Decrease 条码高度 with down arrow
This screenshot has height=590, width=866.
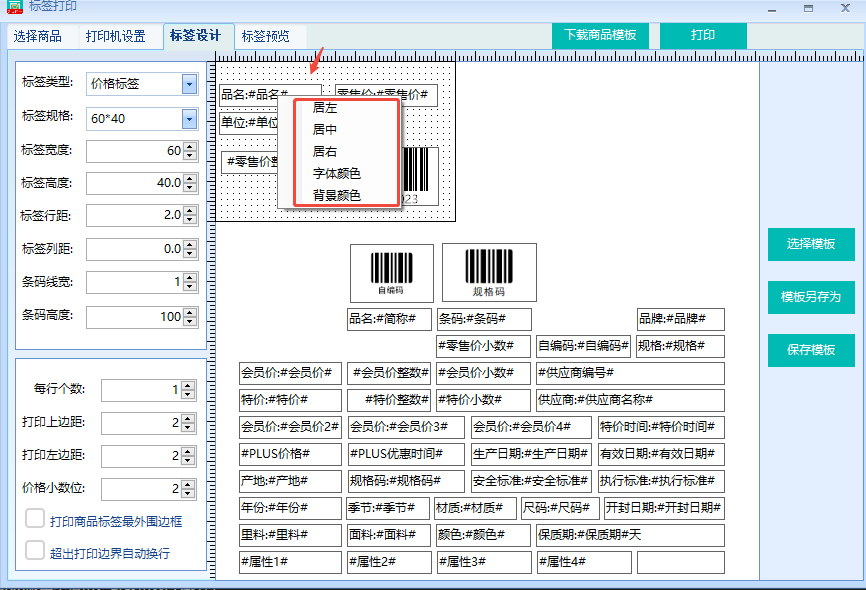point(190,321)
